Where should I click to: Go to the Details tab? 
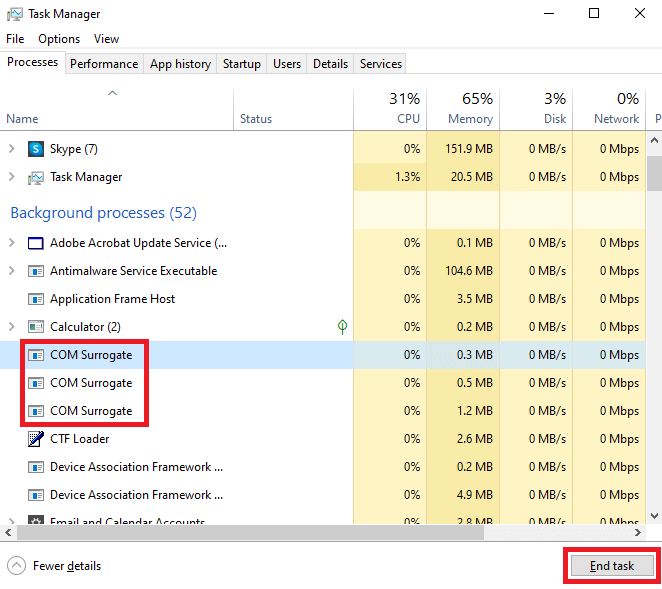[x=331, y=64]
